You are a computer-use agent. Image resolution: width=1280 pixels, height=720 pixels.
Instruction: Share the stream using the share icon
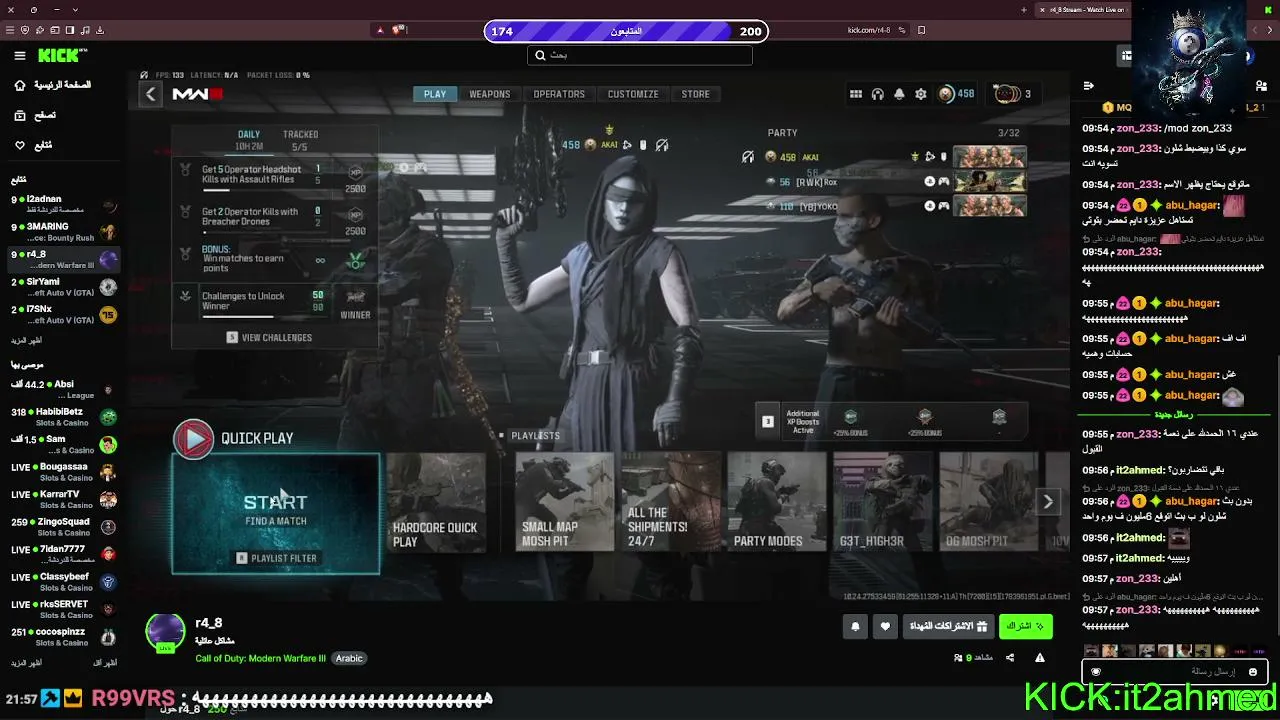tap(1010, 657)
